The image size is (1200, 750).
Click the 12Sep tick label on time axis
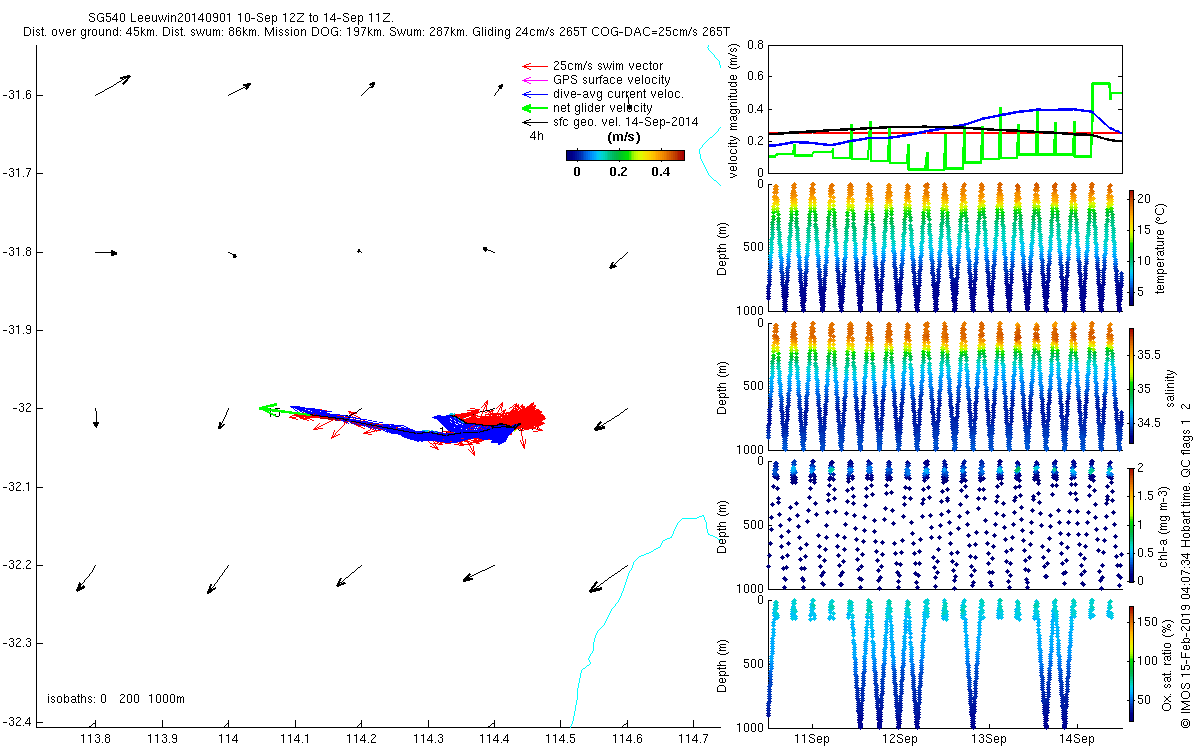click(900, 738)
